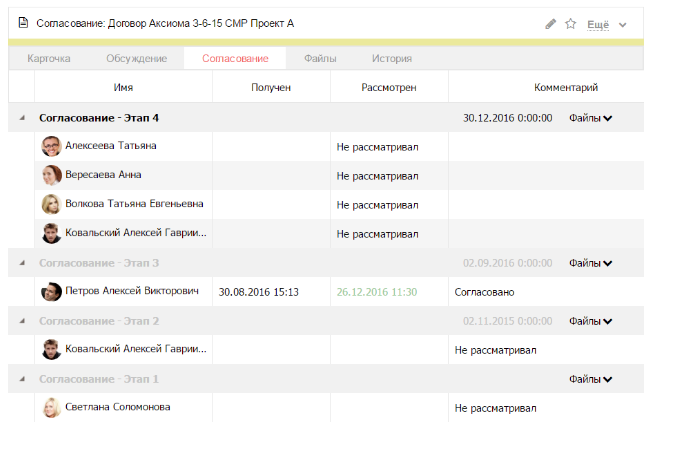This screenshot has height=451, width=695.
Task: Click the document icon next to the title
Action: point(23,23)
